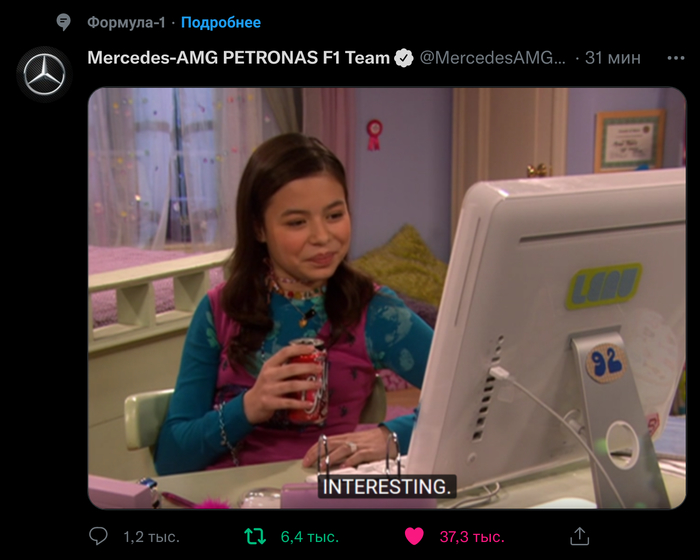Follow the Подробнее link
This screenshot has height=560, width=700.
click(x=221, y=22)
